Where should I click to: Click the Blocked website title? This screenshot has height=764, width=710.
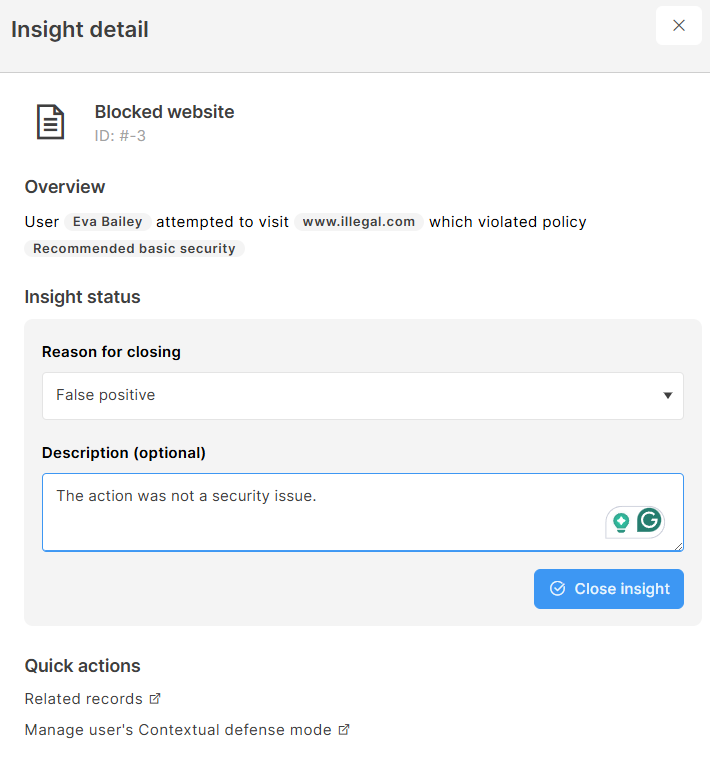[x=164, y=112]
